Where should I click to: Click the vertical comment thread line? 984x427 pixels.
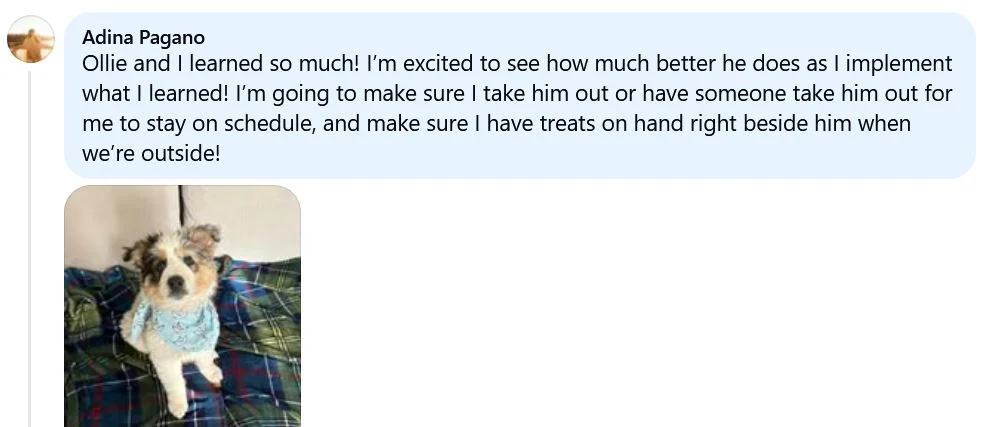30,250
